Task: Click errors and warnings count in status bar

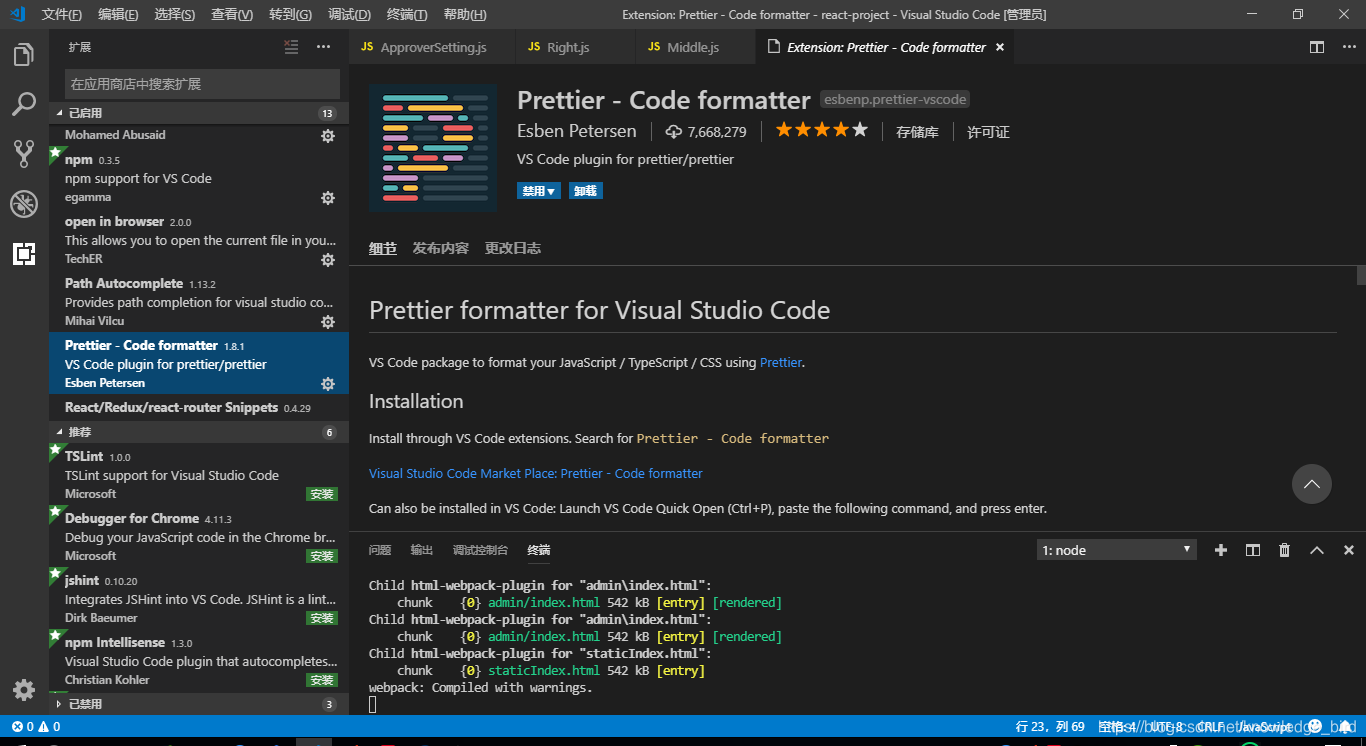Action: 36,727
